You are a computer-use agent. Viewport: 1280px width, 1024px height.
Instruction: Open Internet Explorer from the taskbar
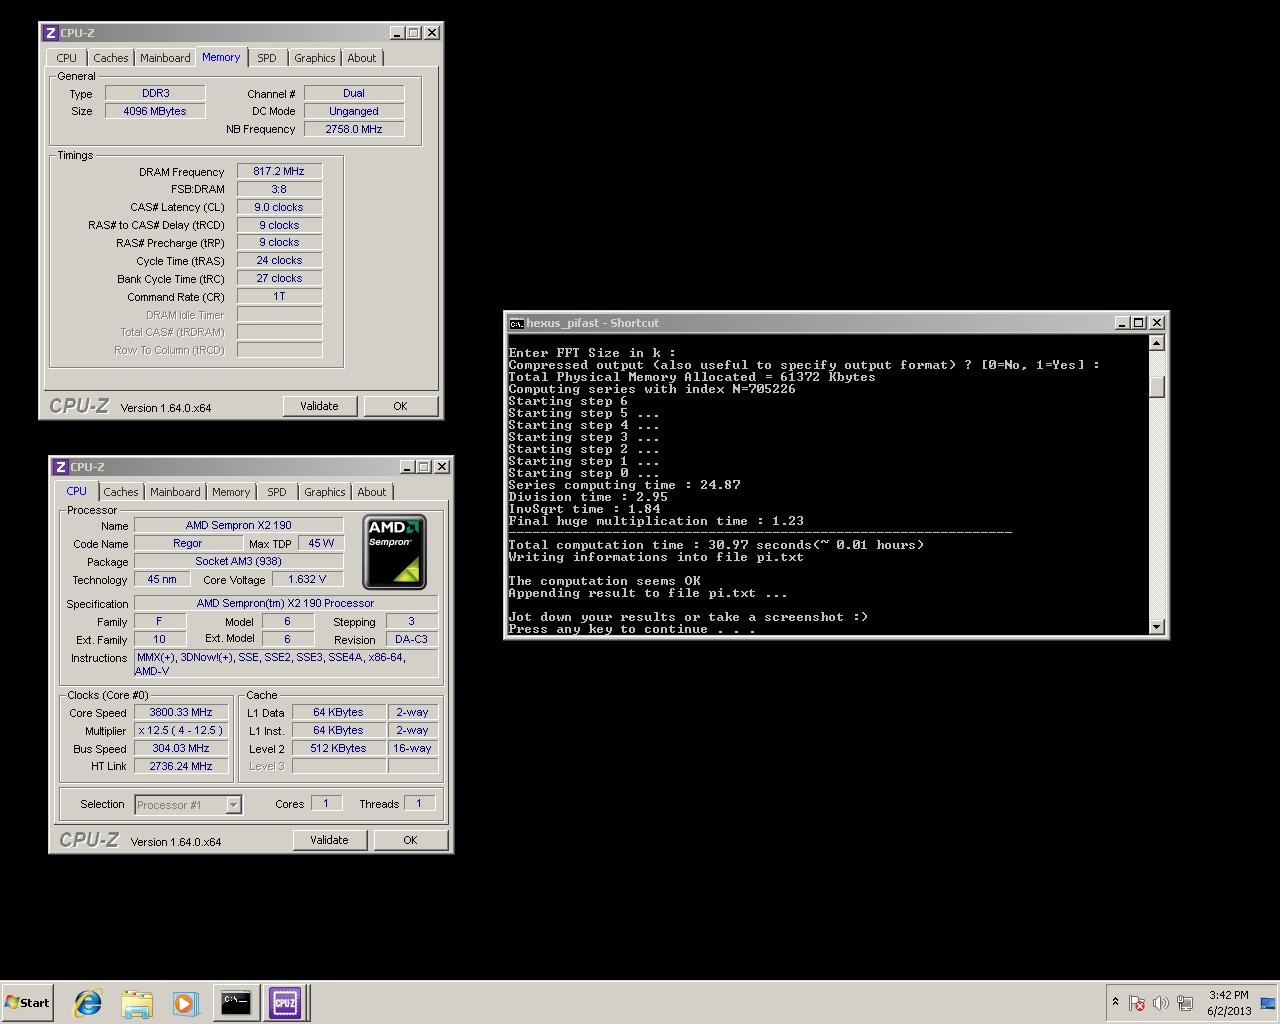88,1002
